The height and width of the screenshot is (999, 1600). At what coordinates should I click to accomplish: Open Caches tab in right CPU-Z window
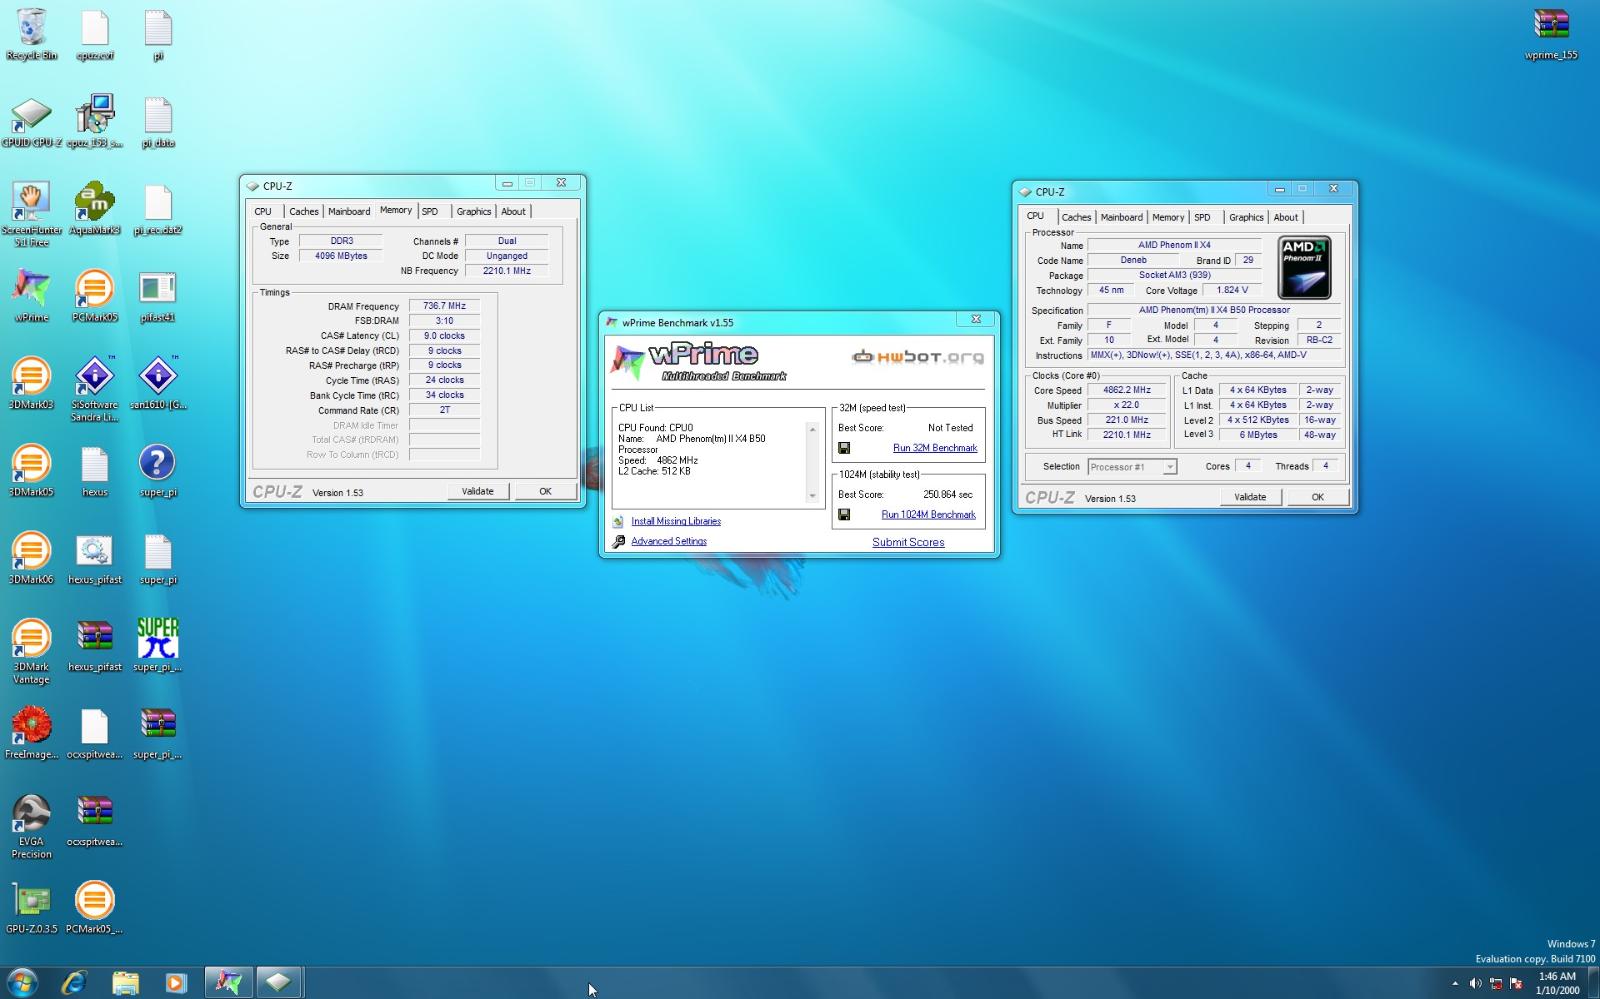coord(1076,217)
